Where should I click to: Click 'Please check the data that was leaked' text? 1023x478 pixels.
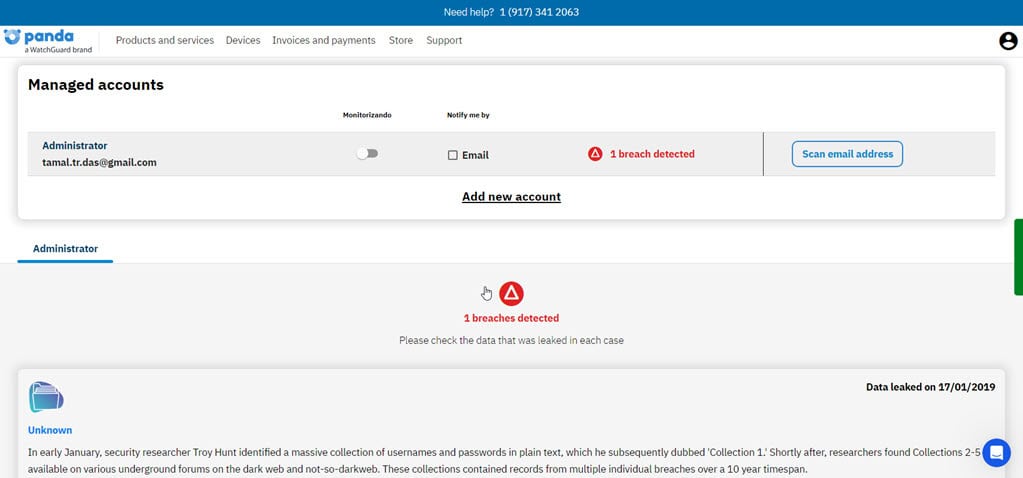tap(512, 340)
